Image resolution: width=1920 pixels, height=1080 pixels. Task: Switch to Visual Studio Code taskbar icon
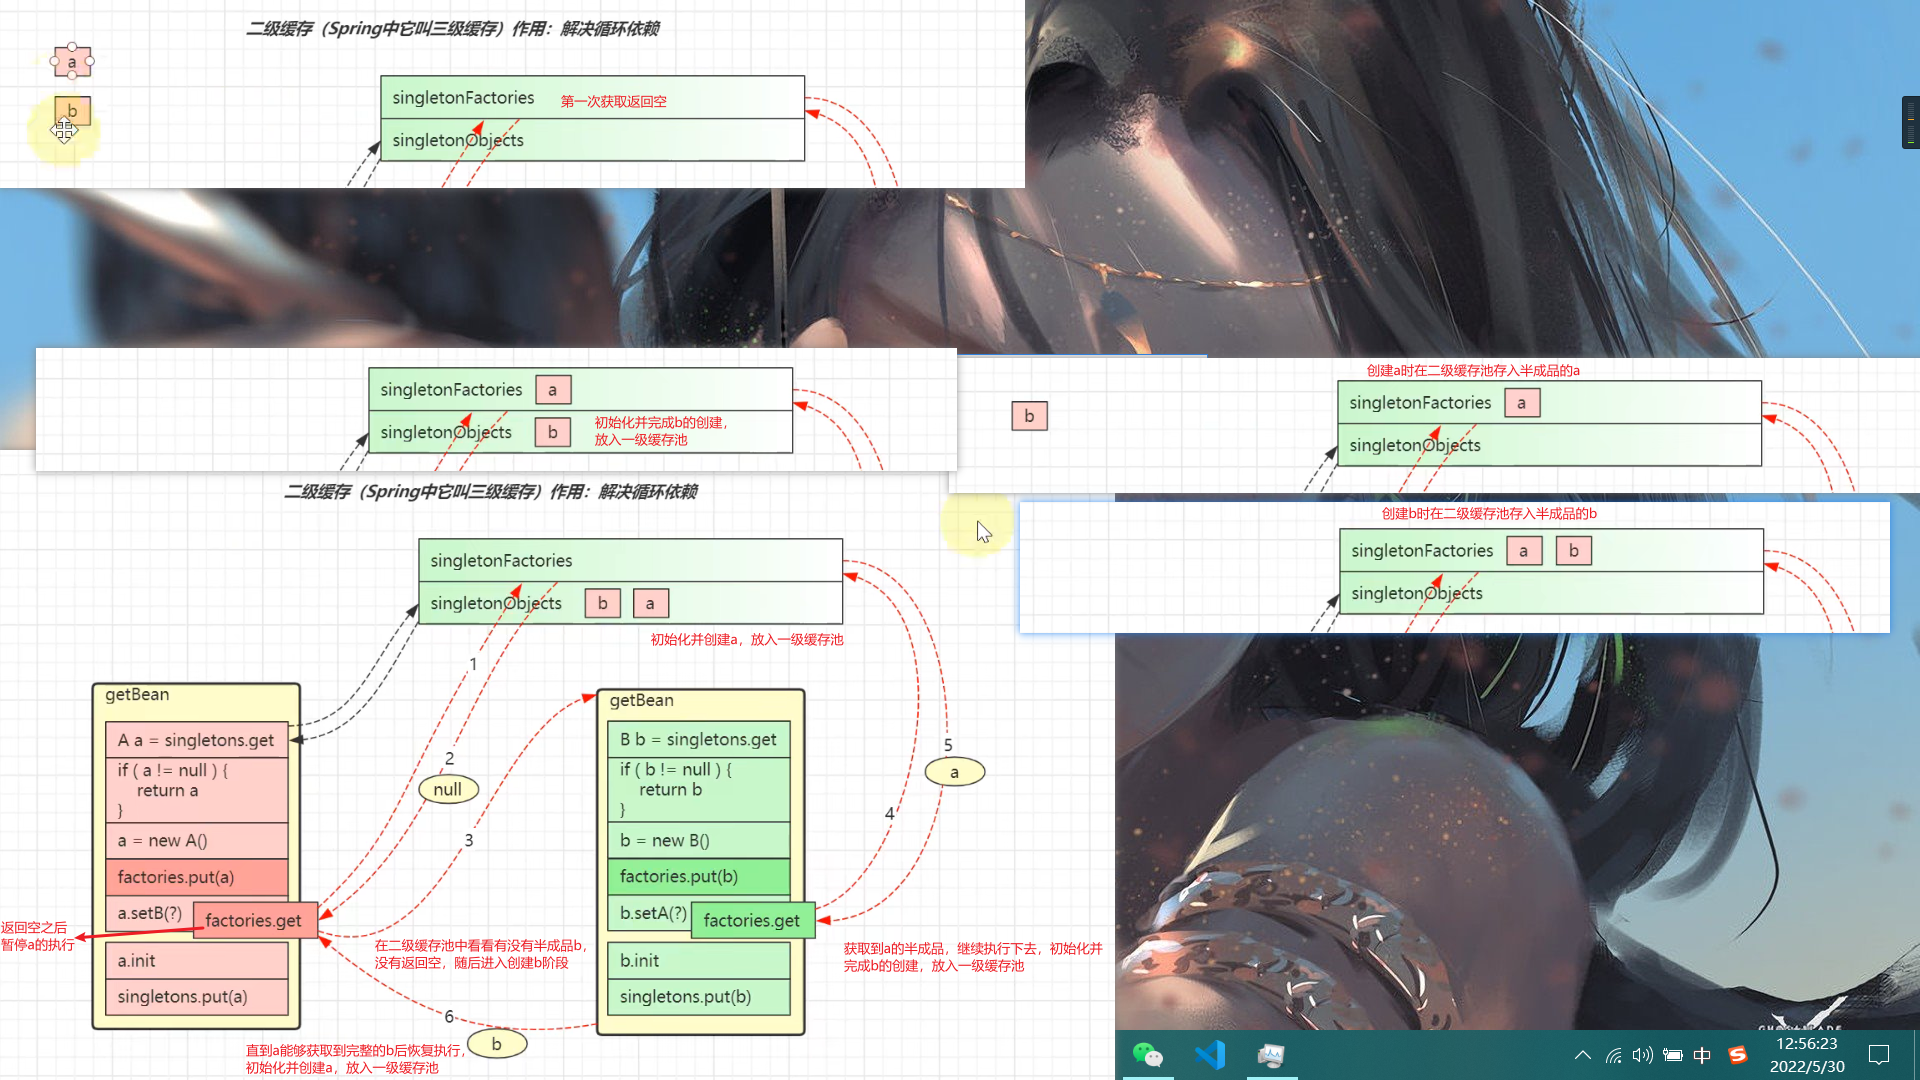click(1210, 1055)
